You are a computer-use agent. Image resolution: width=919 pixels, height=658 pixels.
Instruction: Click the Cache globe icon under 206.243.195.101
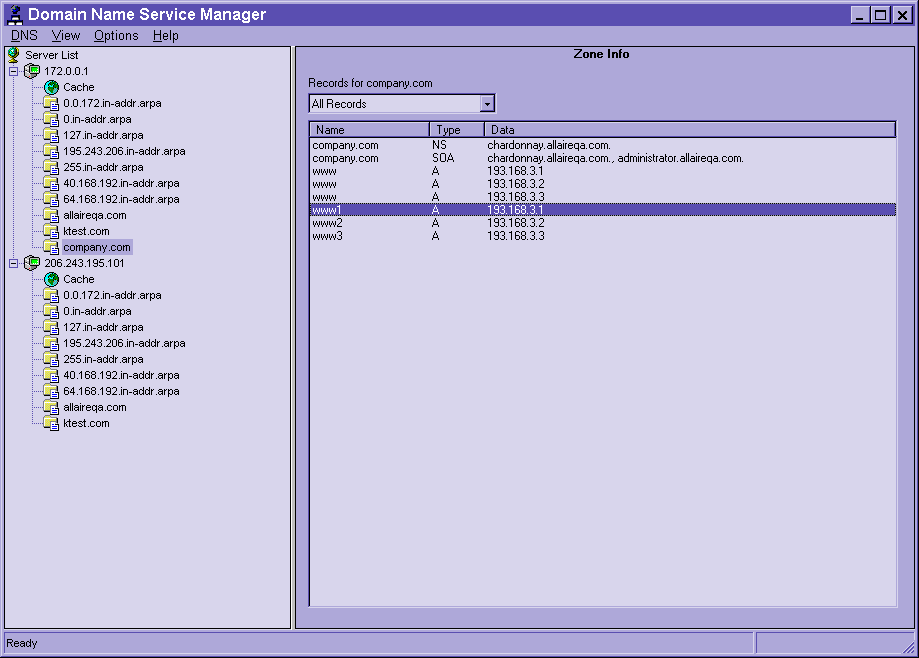click(51, 279)
